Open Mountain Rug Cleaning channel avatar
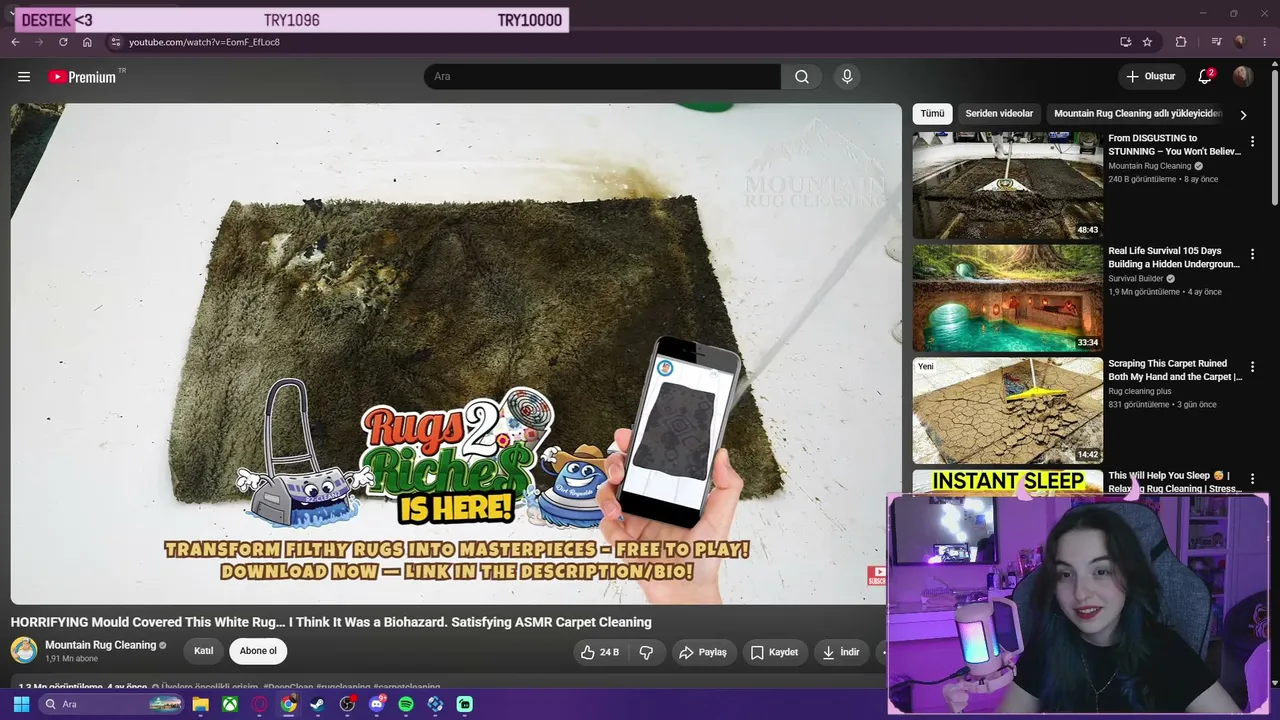The height and width of the screenshot is (720, 1280). click(x=24, y=651)
